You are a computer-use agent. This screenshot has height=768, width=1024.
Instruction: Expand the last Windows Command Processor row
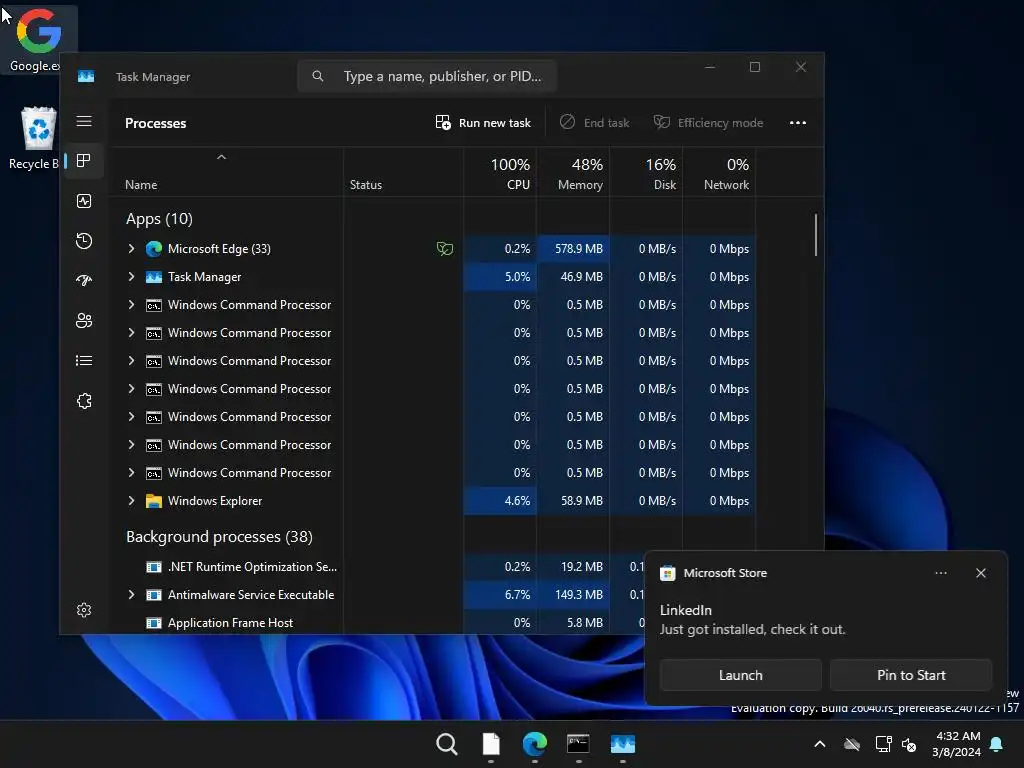pyautogui.click(x=131, y=473)
